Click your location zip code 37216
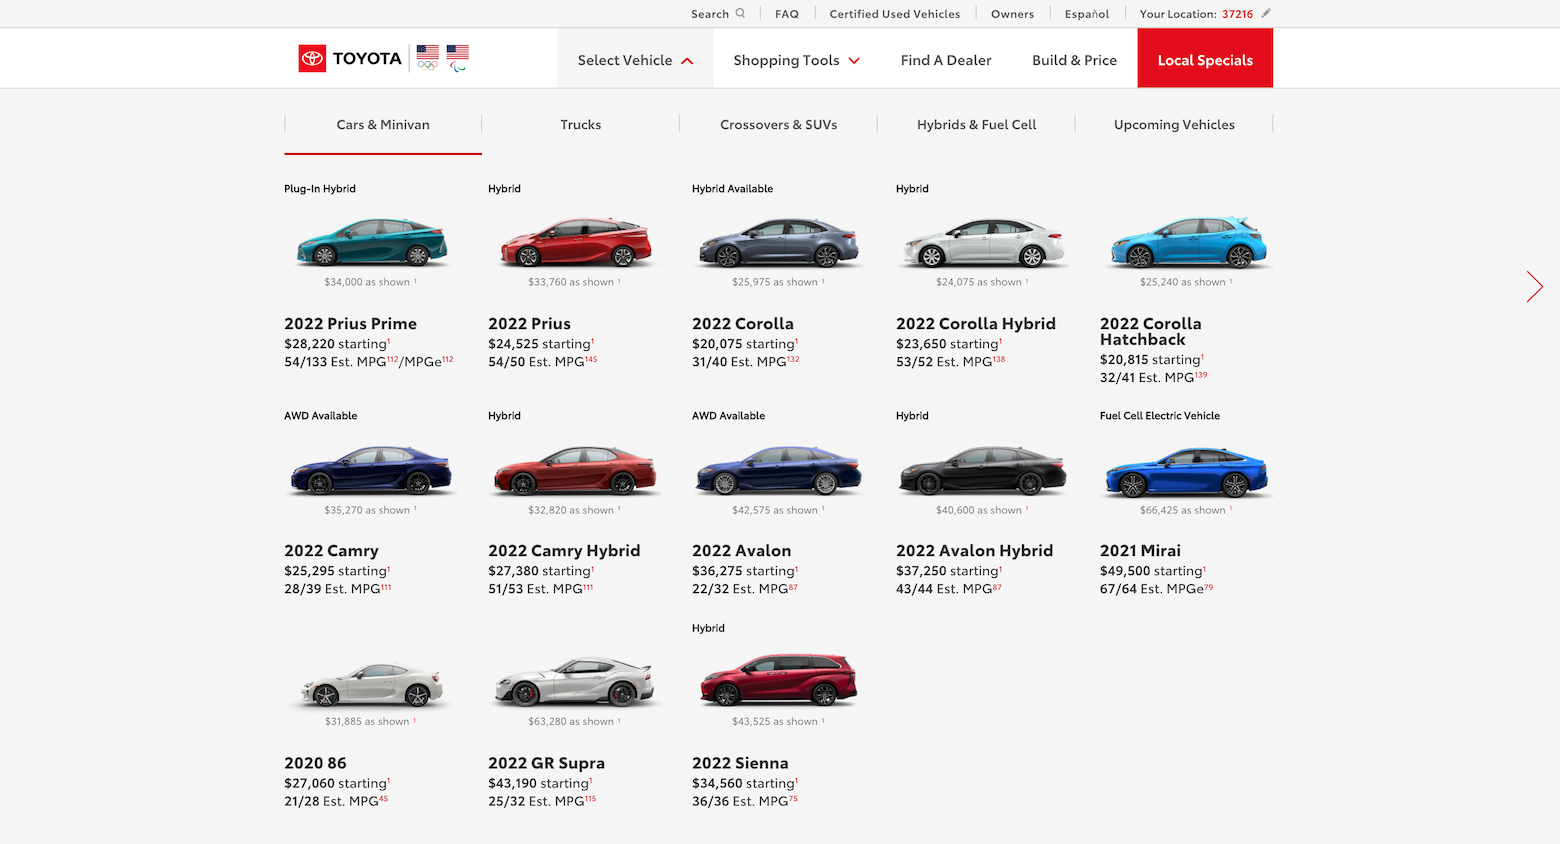 click(x=1240, y=14)
